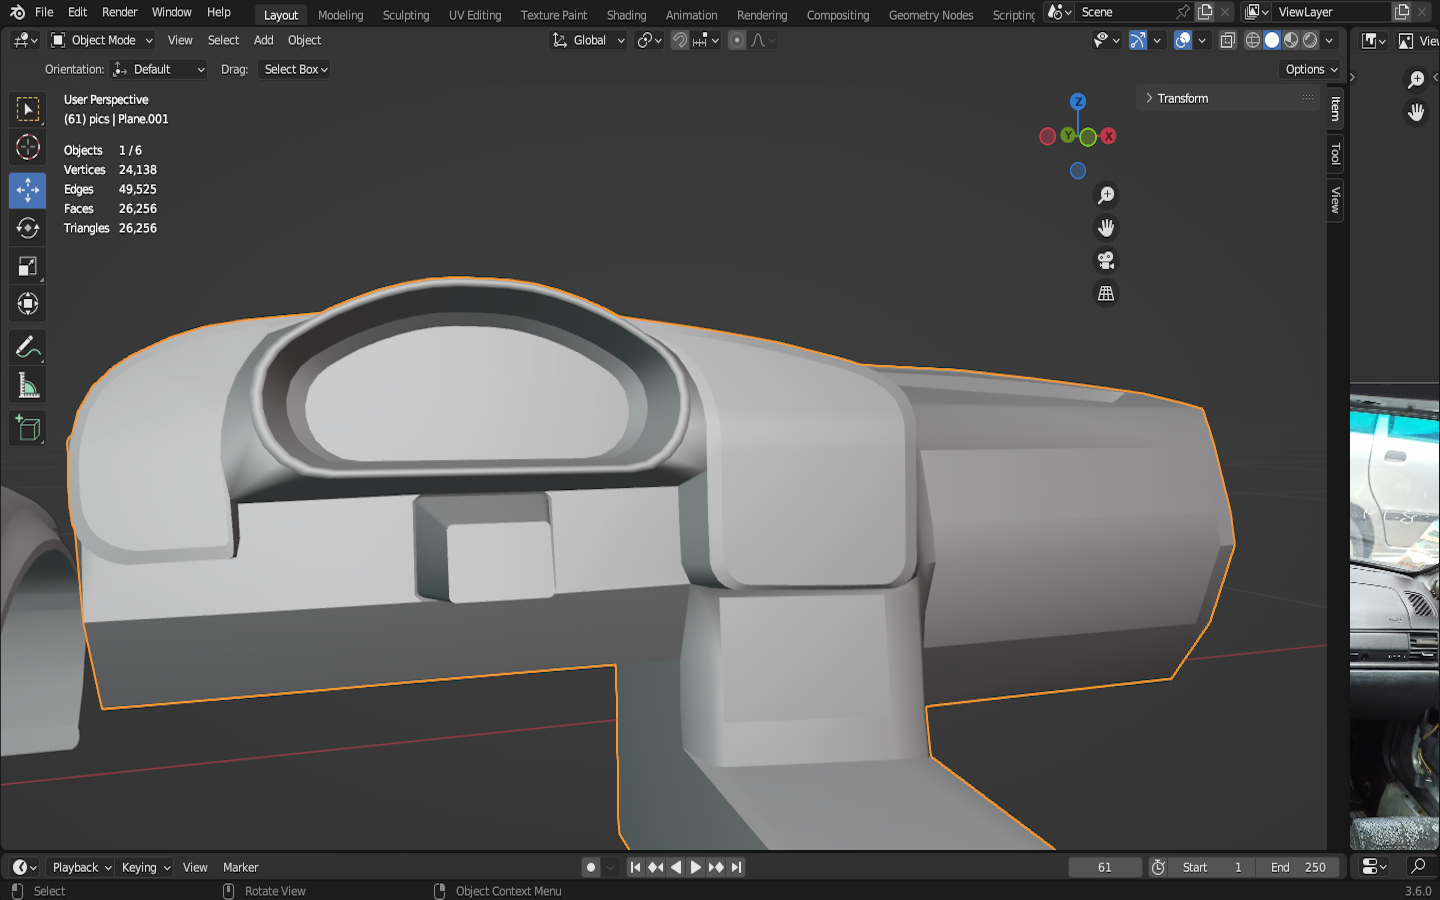Toggle proportional editing in viewport header
1440x900 pixels.
click(737, 40)
